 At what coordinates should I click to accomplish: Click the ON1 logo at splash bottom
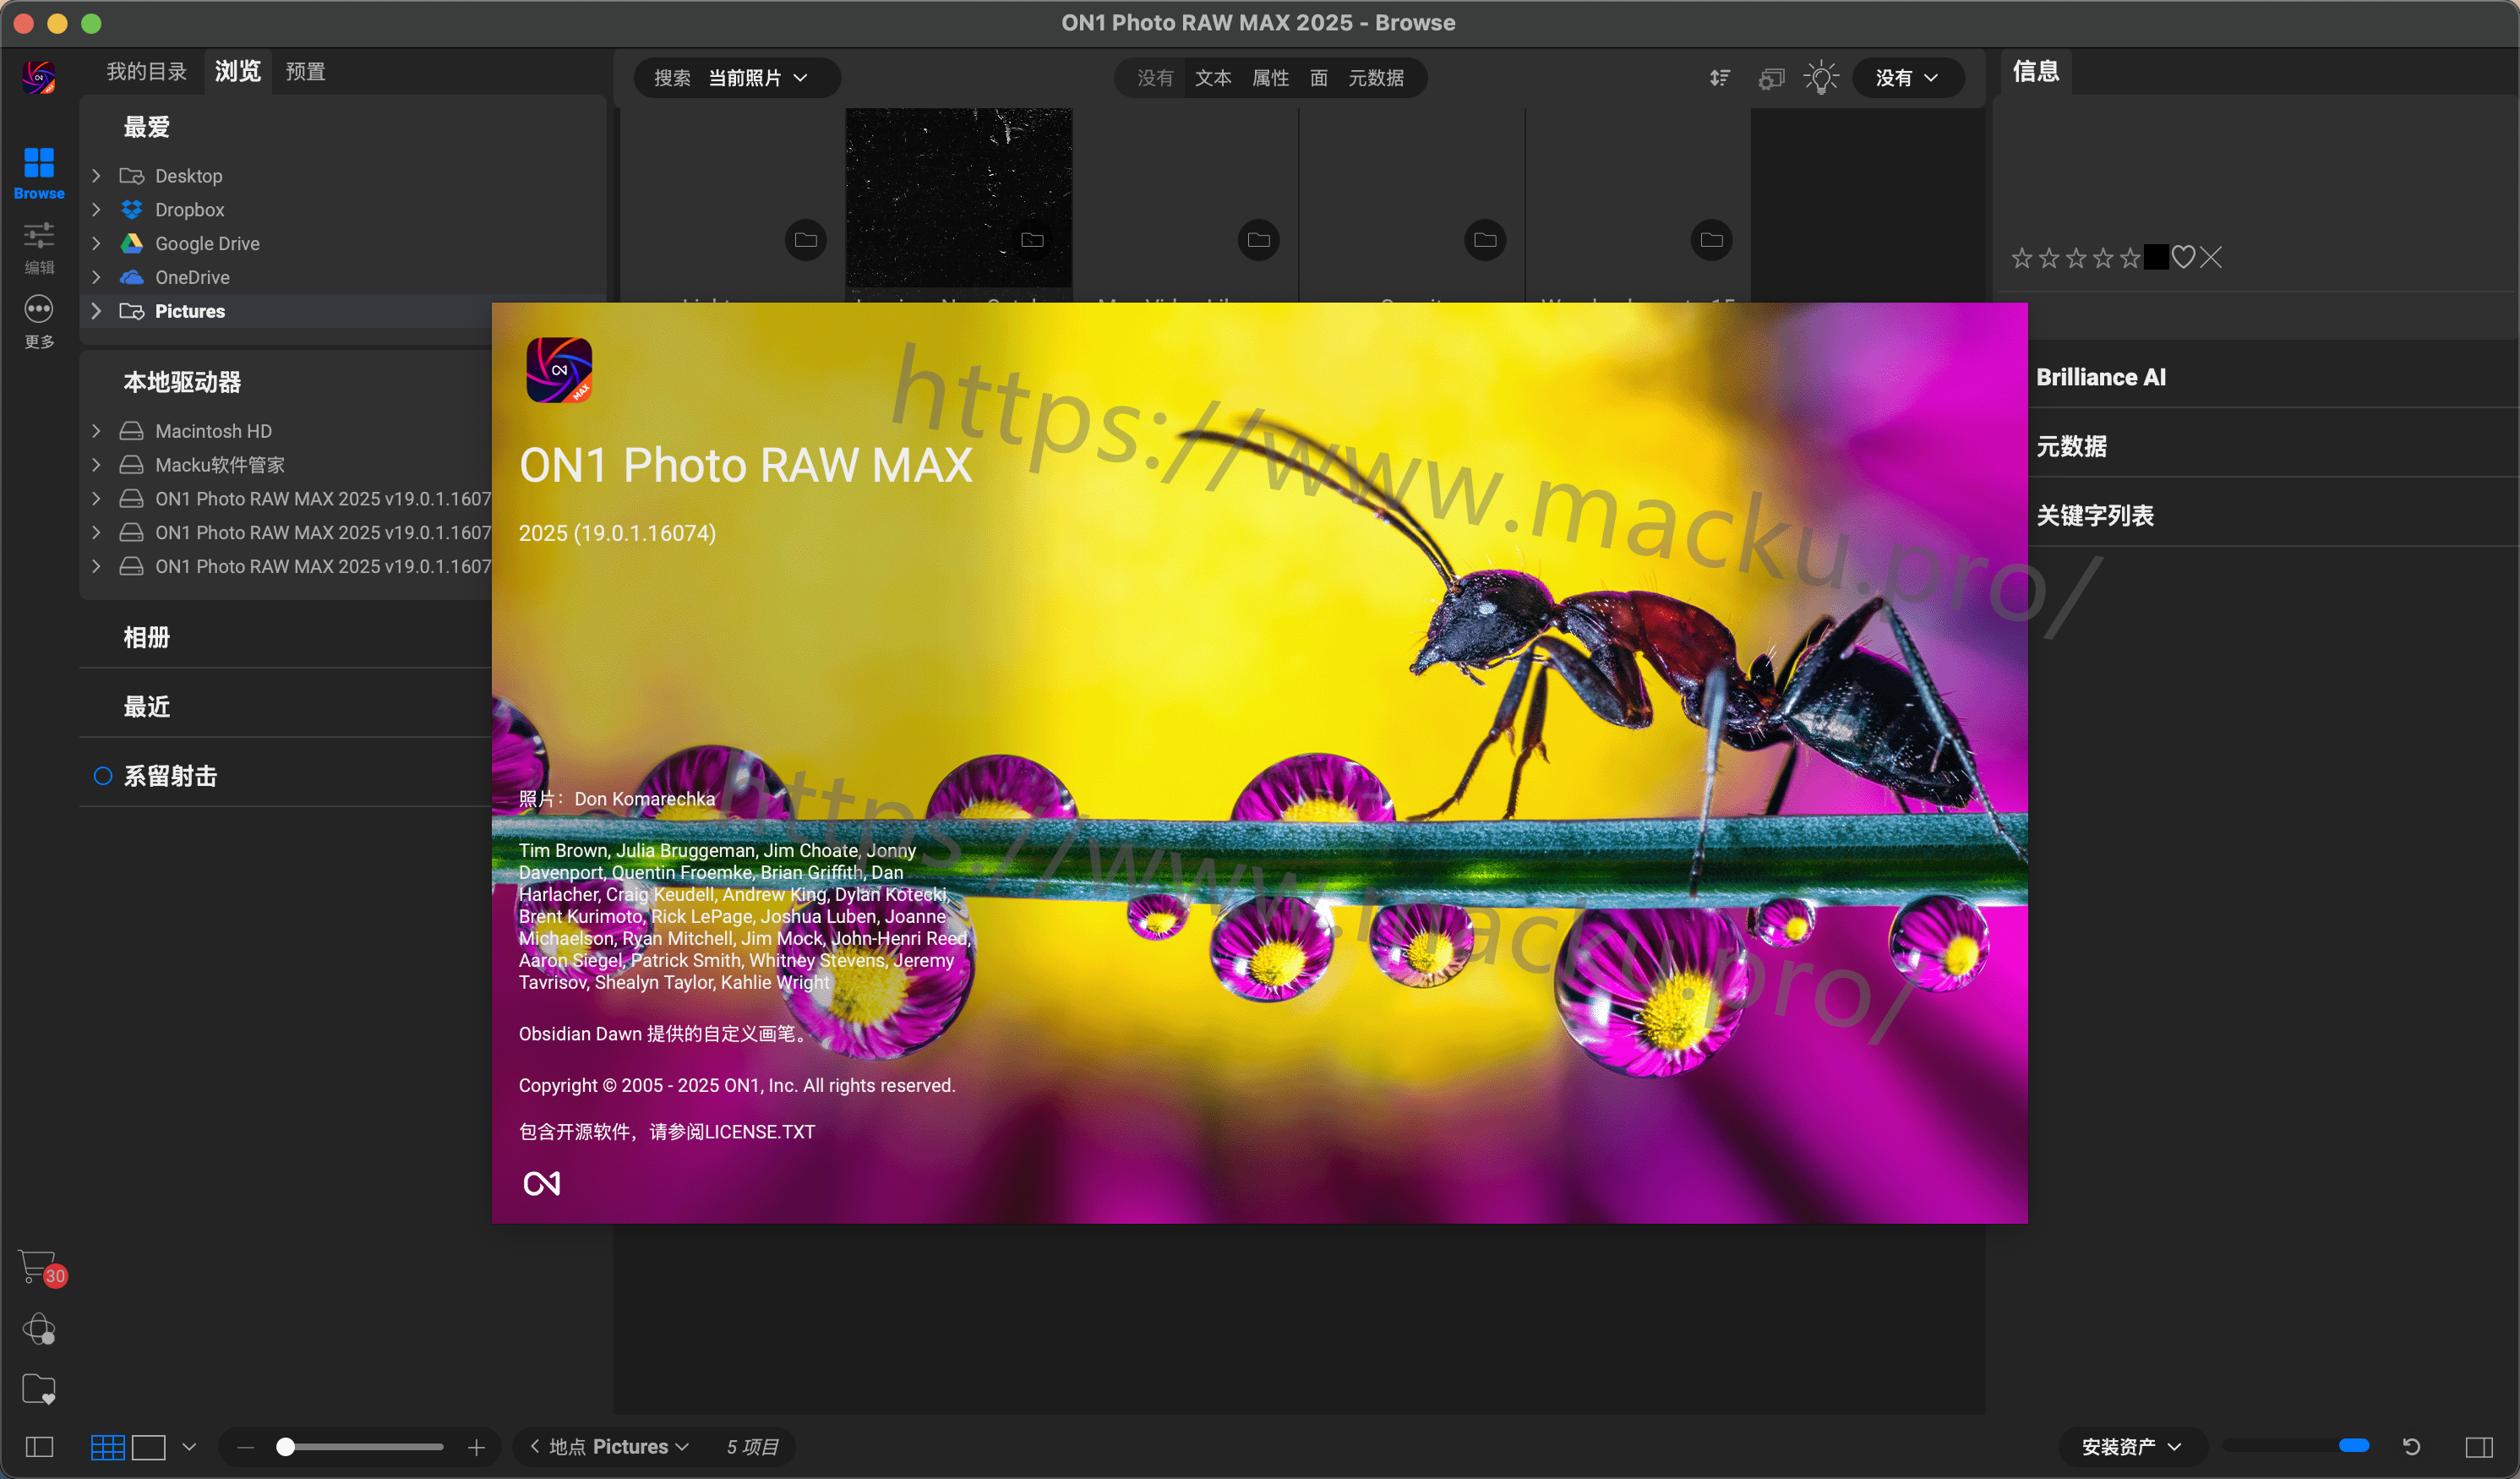[542, 1183]
